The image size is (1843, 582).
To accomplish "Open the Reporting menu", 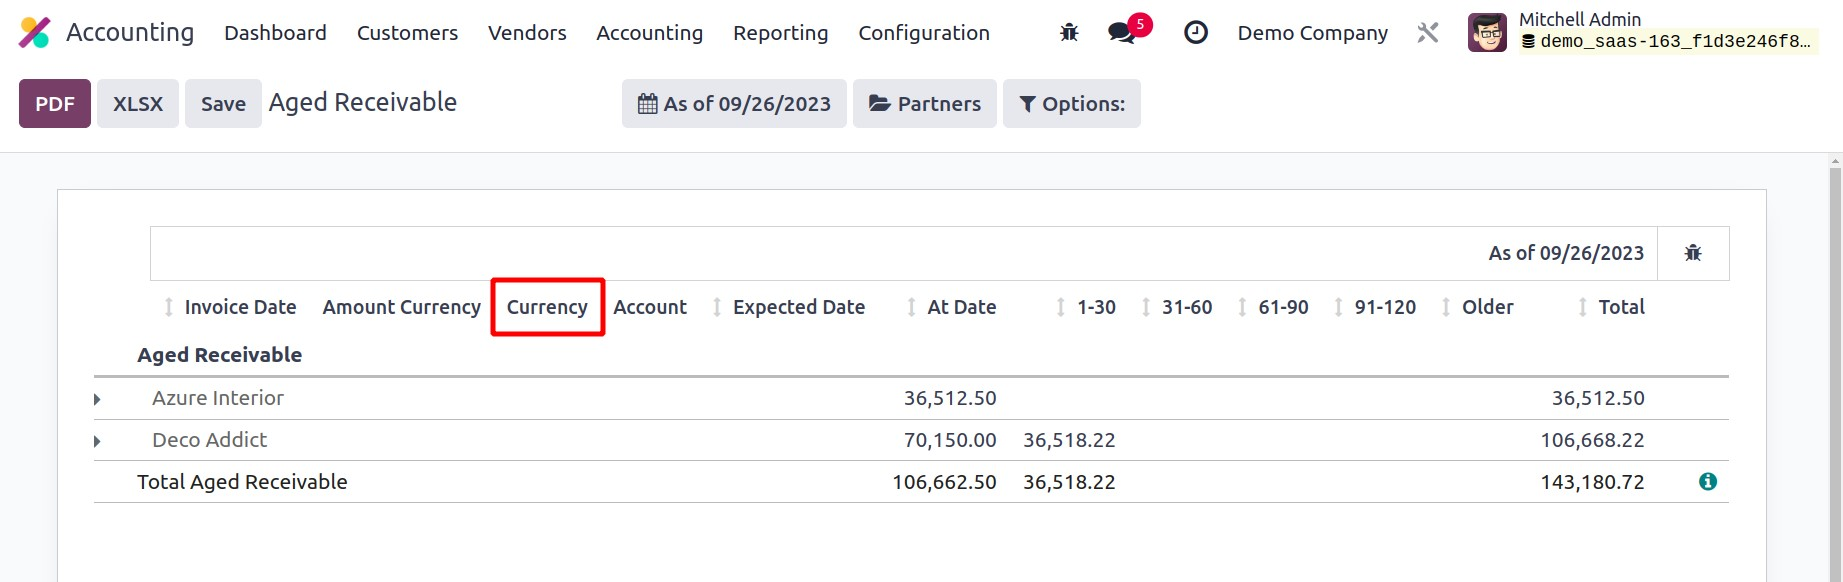I will click(x=780, y=33).
